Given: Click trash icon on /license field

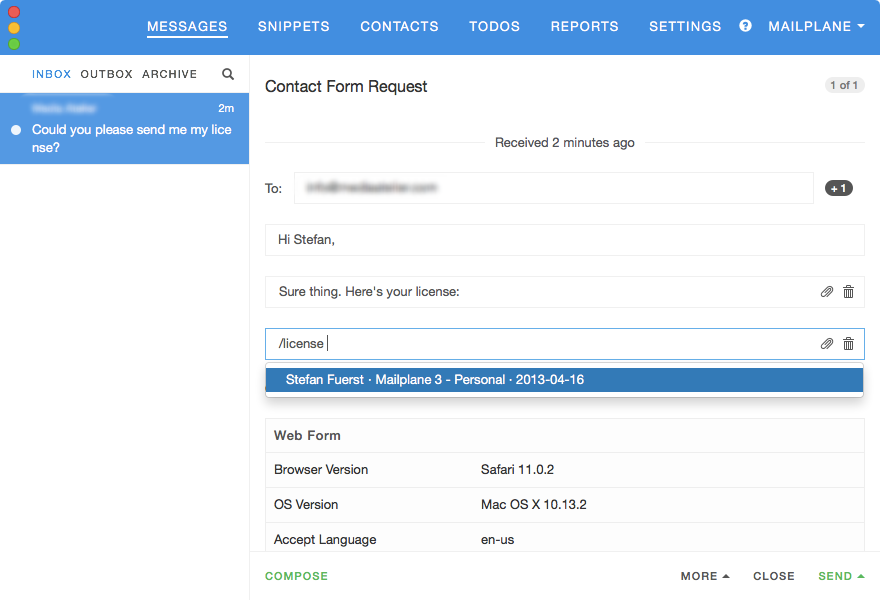Looking at the screenshot, I should (848, 344).
